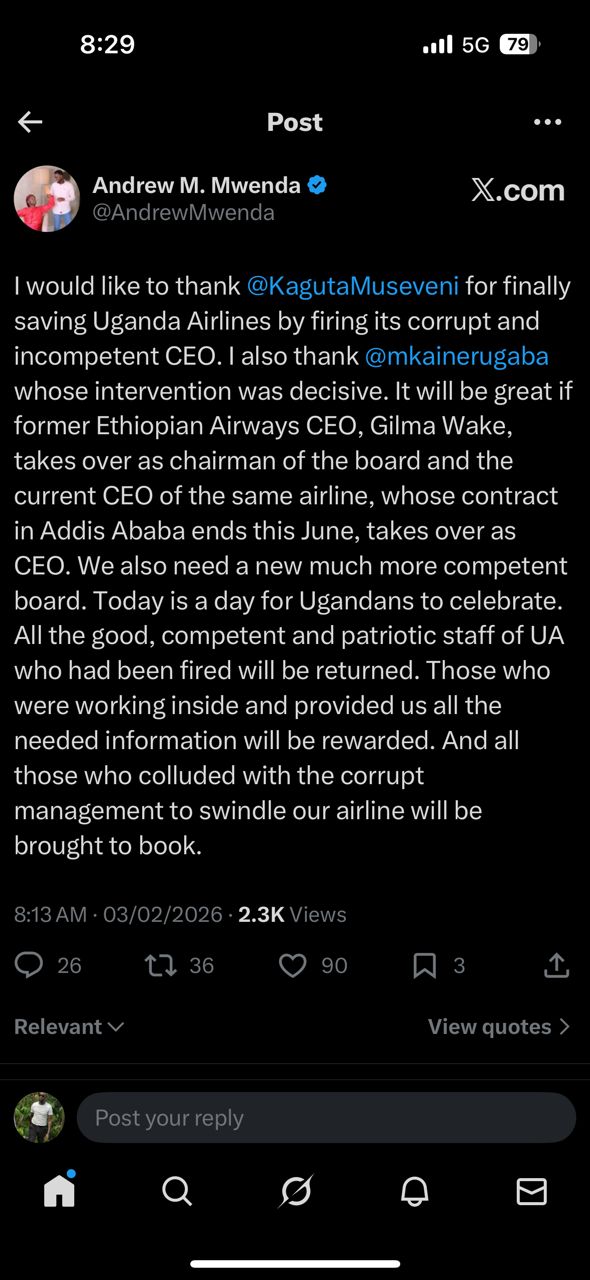590x1280 pixels.
Task: Open the Search tab magnifier icon
Action: tap(177, 1191)
